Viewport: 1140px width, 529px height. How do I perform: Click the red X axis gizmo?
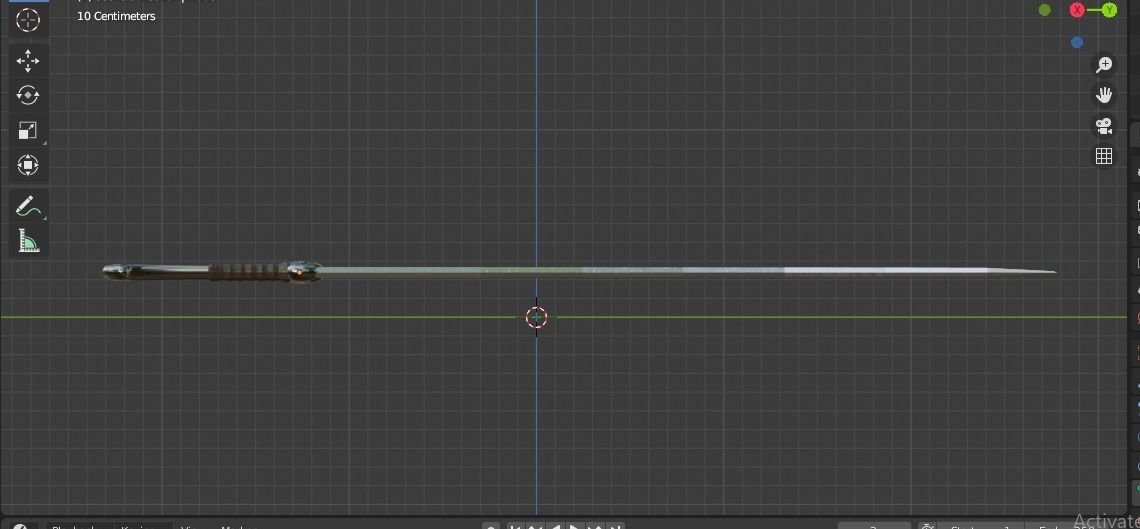1077,10
